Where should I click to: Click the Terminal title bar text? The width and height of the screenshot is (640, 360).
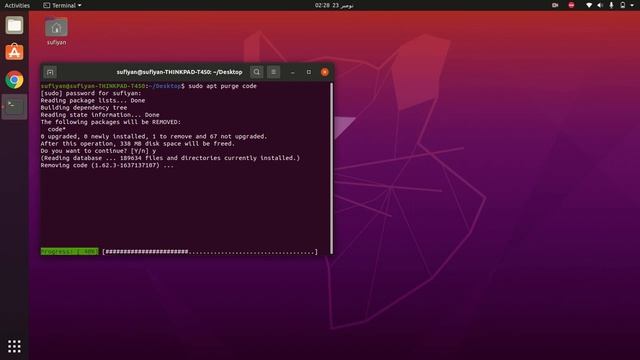180,72
